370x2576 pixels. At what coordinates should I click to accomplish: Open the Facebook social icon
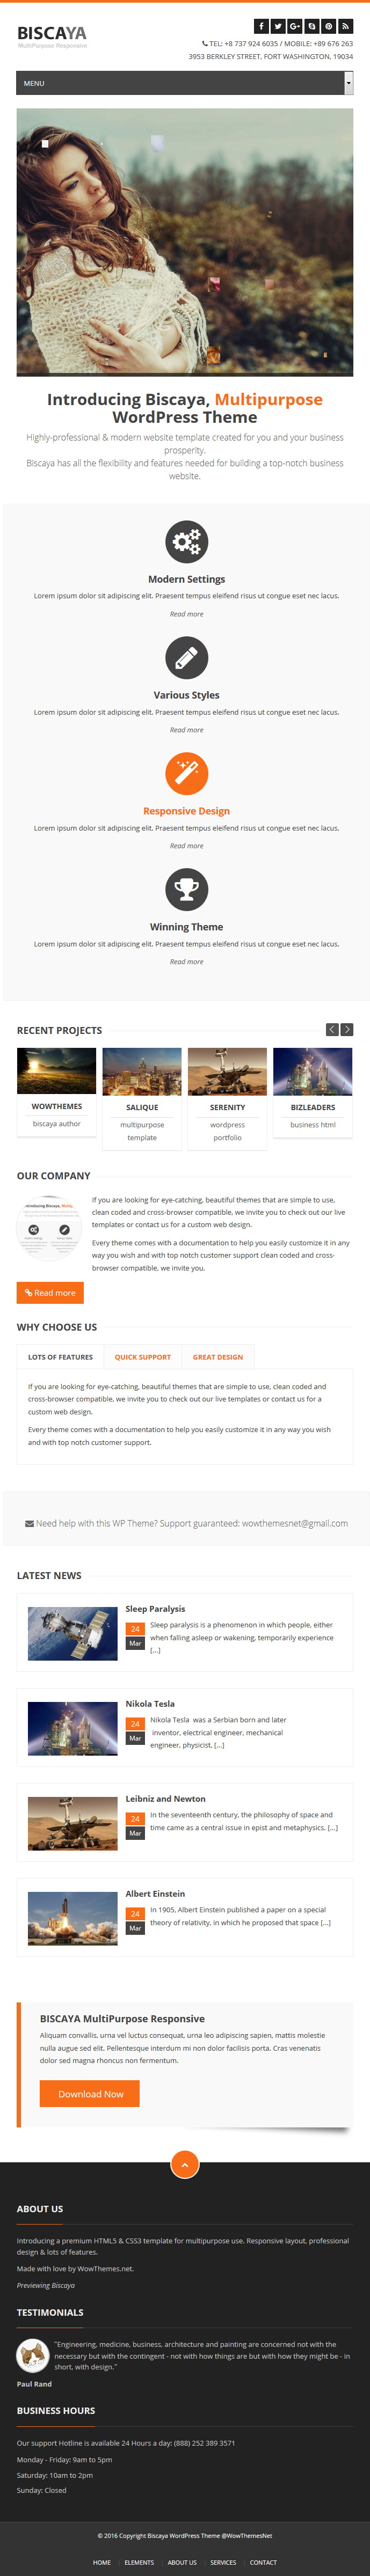pyautogui.click(x=261, y=26)
